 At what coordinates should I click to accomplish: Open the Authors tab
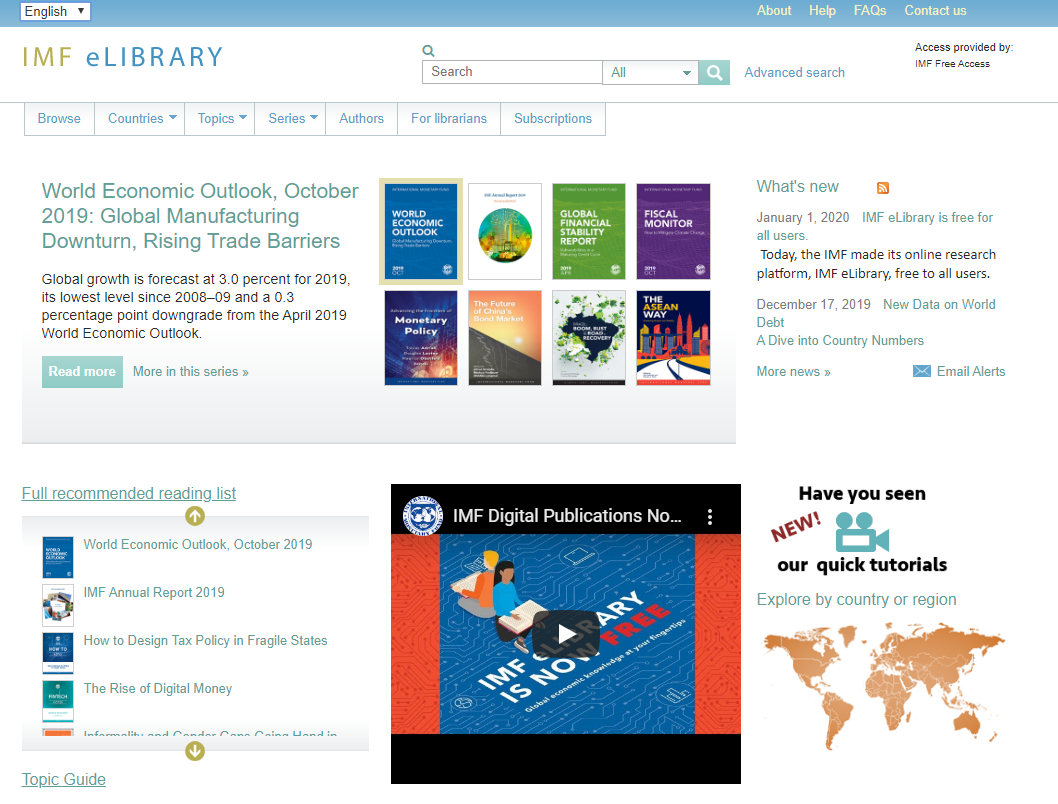(362, 119)
